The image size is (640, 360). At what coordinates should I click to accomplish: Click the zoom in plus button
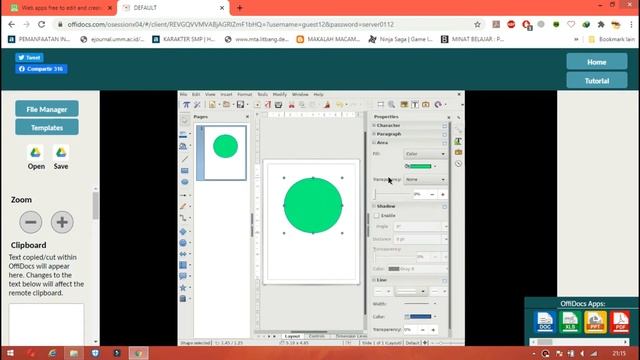[62, 222]
